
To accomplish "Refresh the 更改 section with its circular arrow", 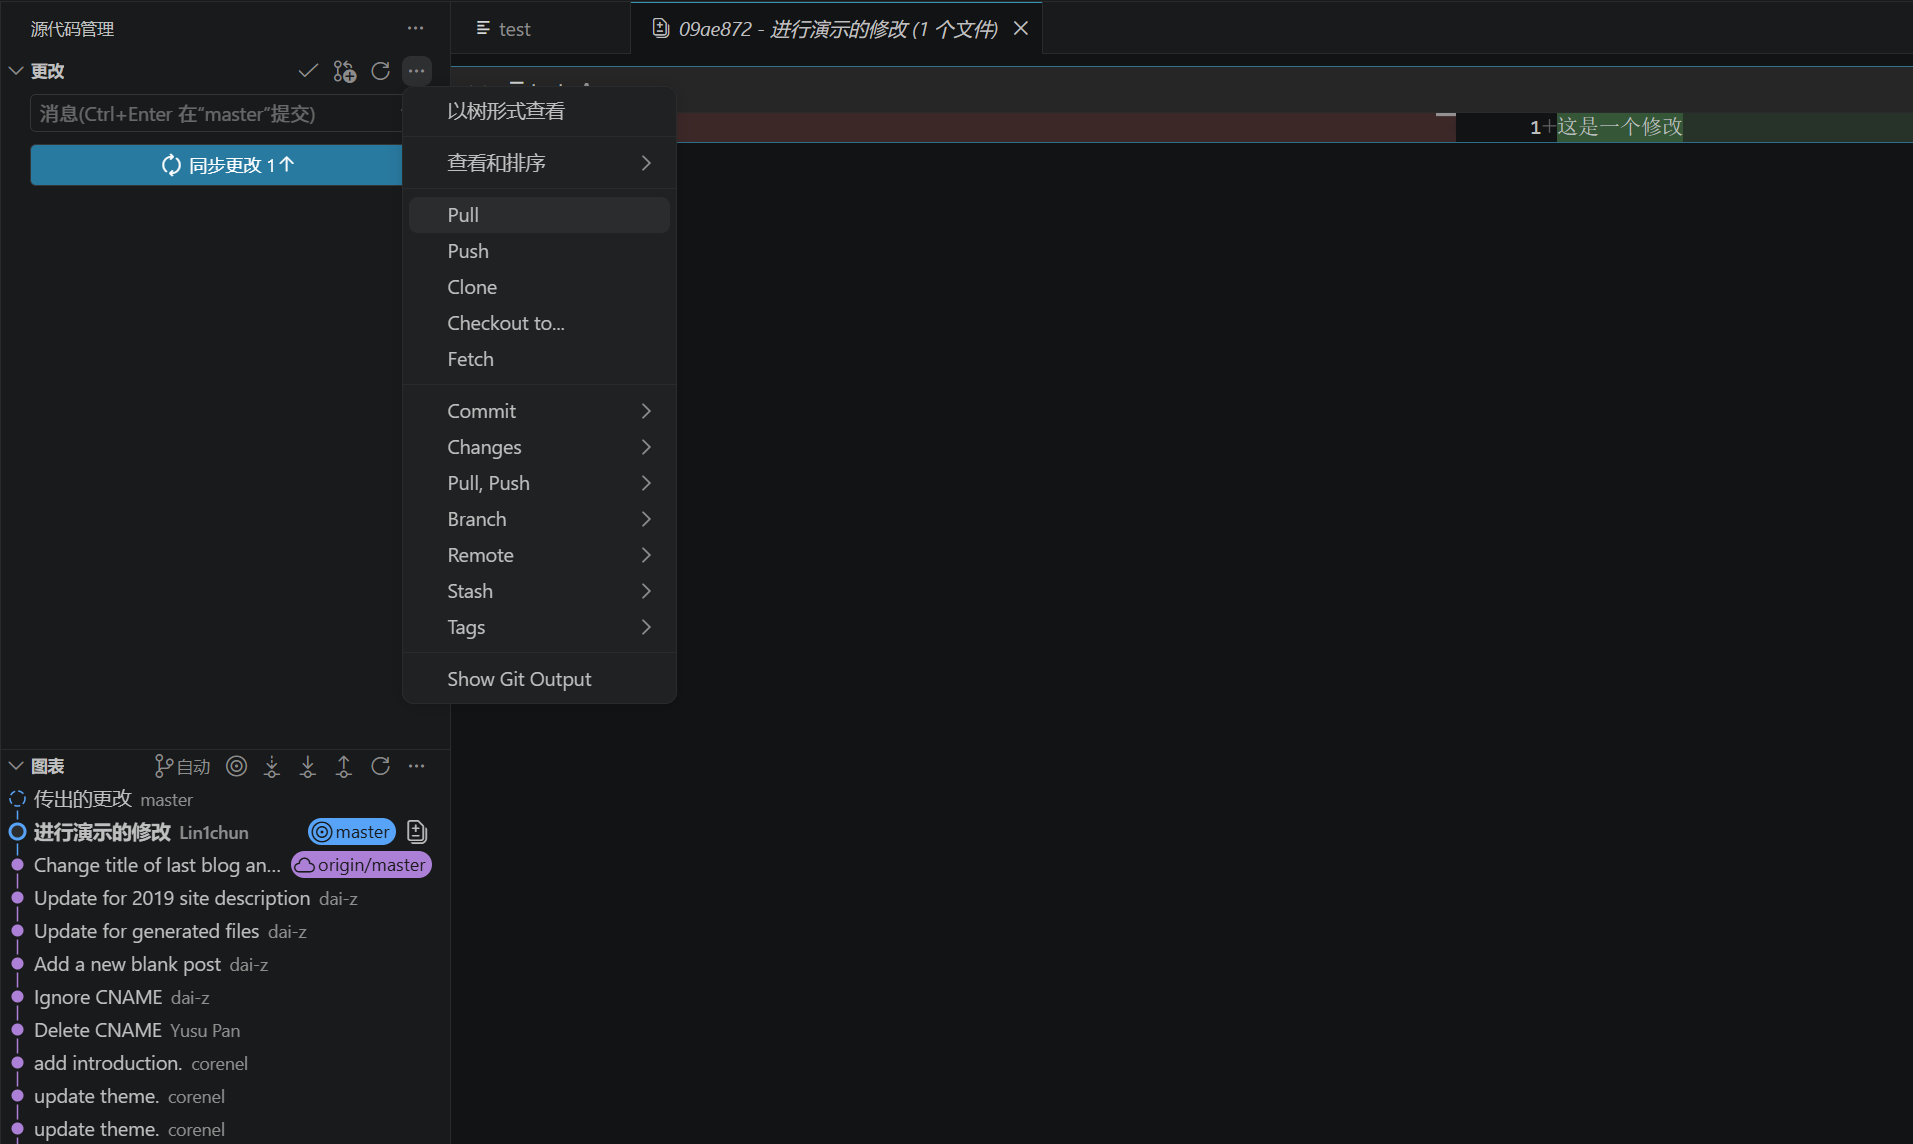I will click(x=380, y=71).
